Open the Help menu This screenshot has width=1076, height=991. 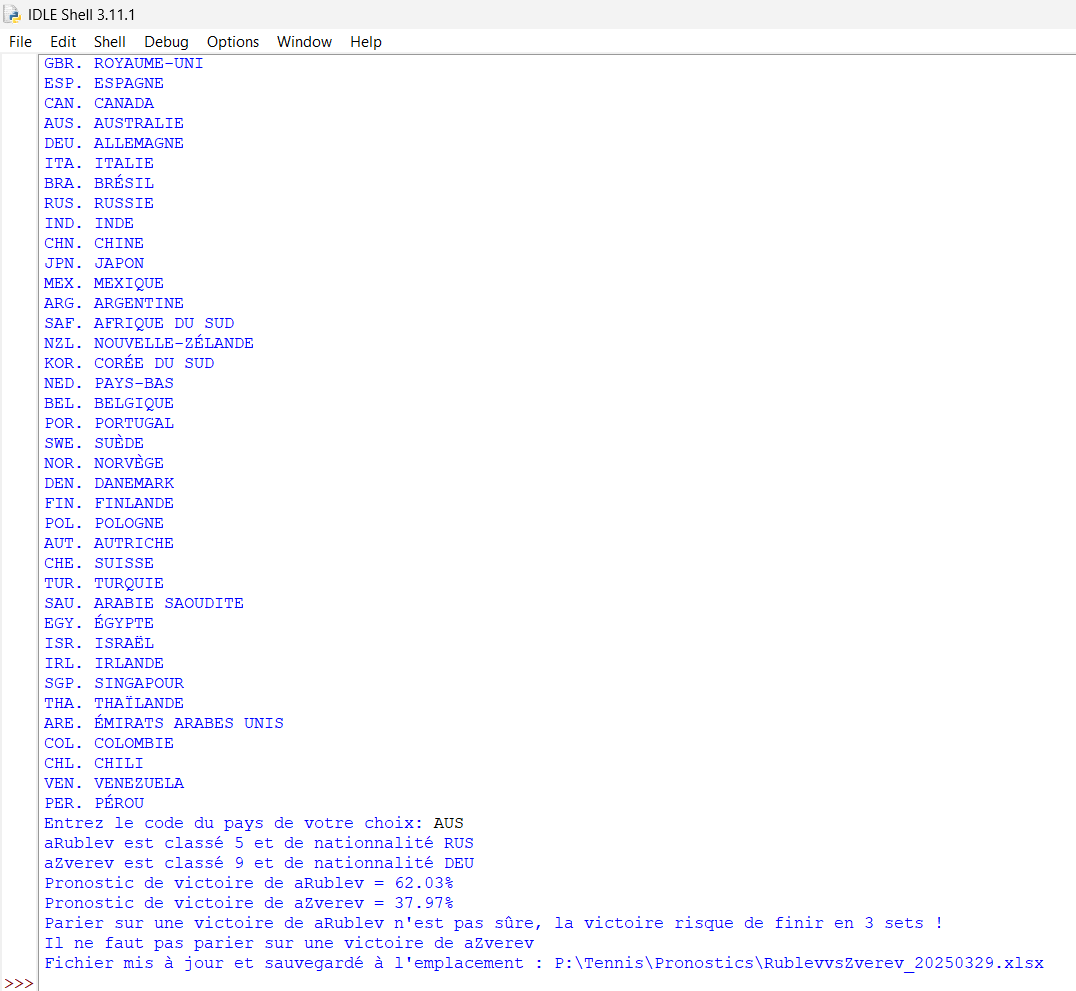[366, 42]
